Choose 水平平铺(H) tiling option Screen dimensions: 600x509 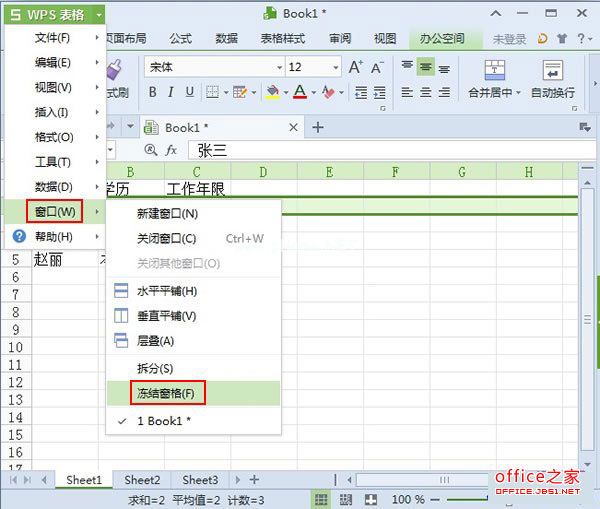(193, 291)
